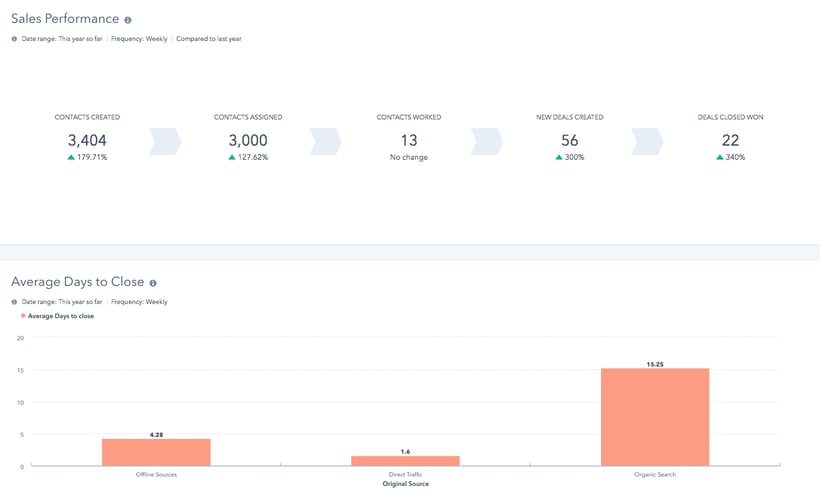Click green up arrow beside 179.71%
820x502 pixels.
point(71,157)
